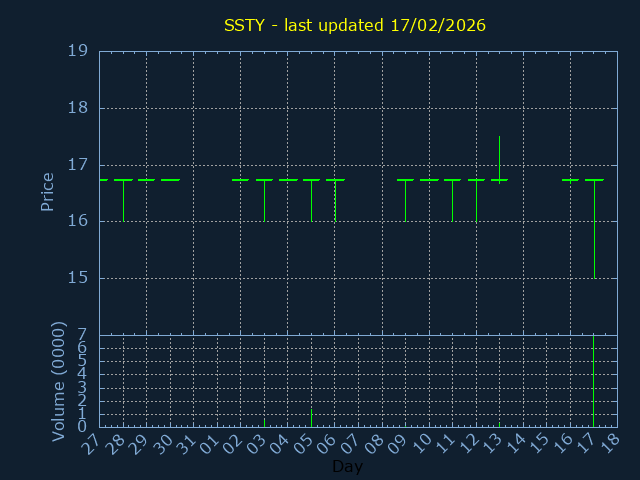Click the tall volume bar at day 17

pyautogui.click(x=594, y=380)
